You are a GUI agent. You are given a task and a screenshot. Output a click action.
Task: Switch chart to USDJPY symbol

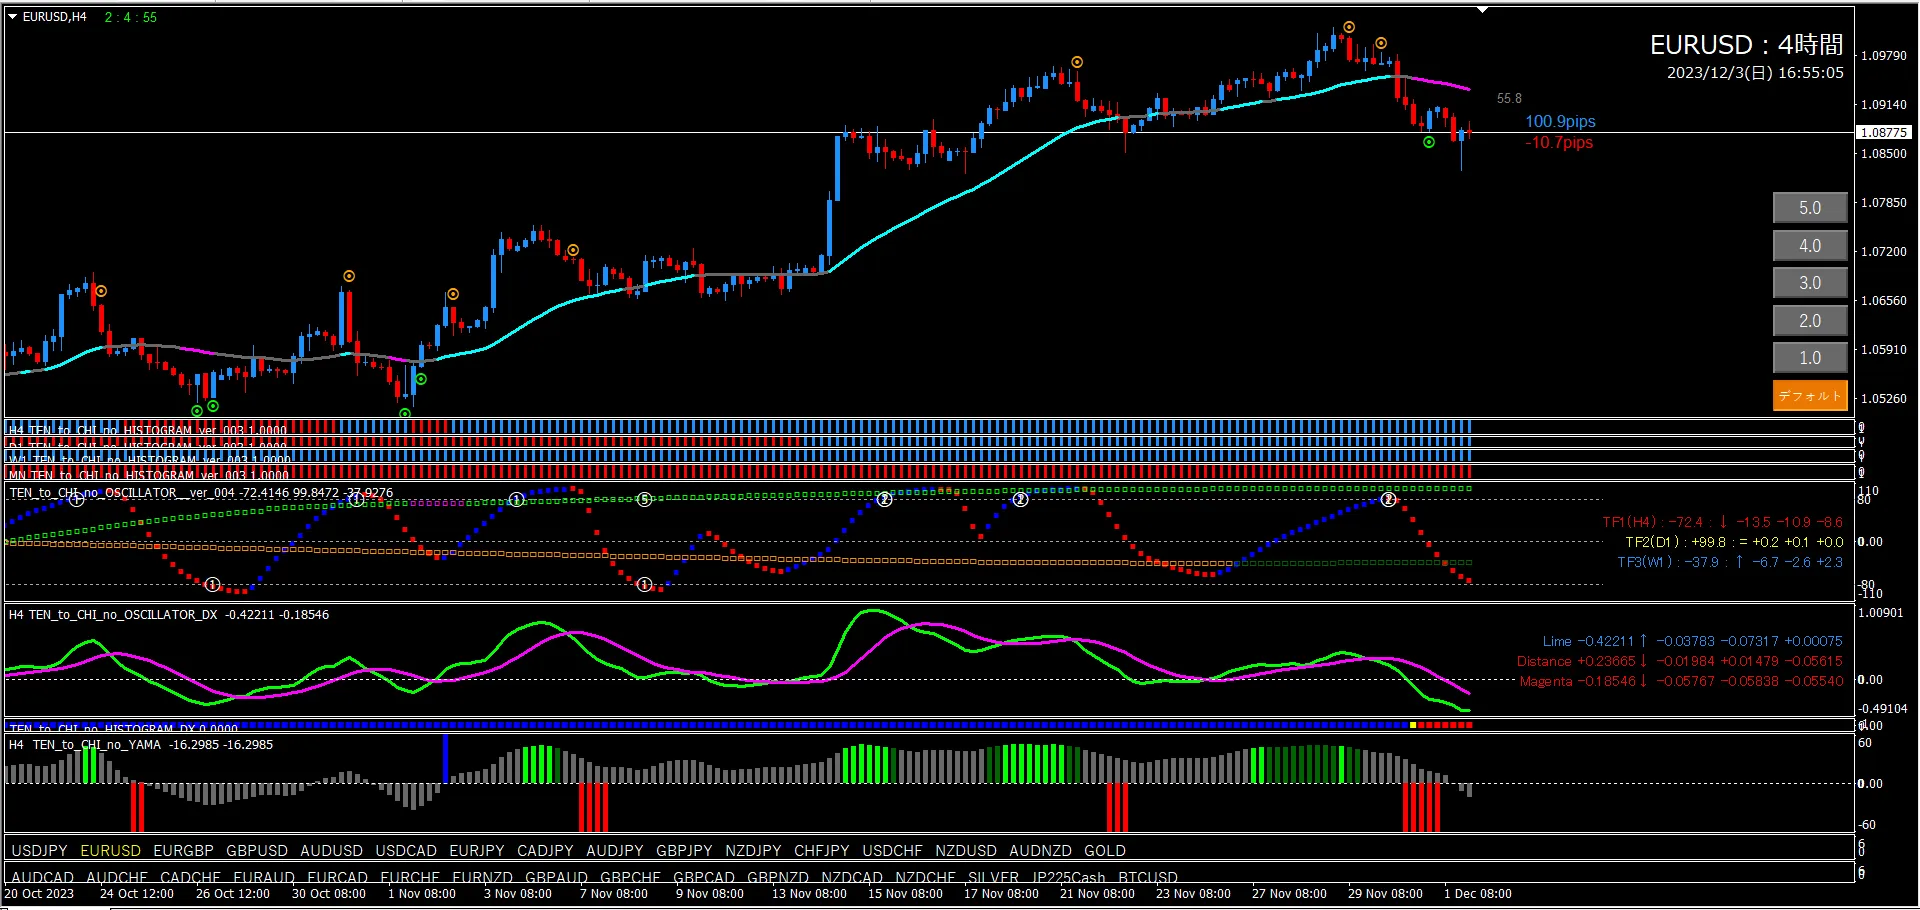click(39, 851)
